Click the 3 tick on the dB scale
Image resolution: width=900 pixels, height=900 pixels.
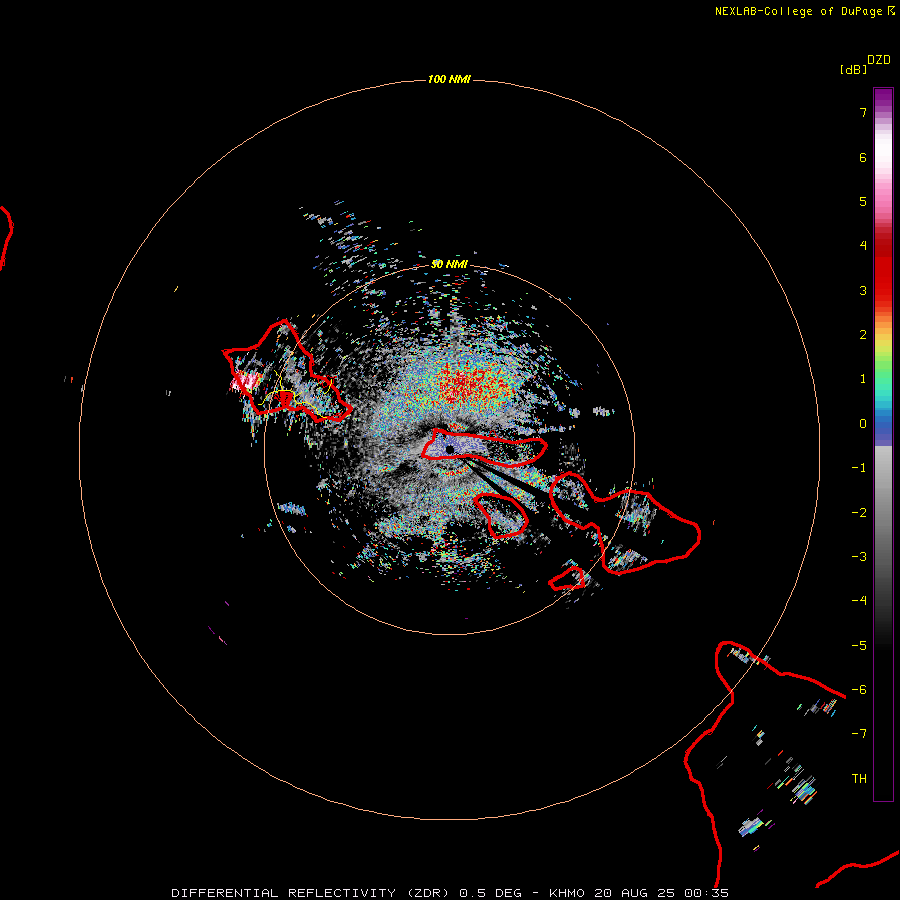pos(863,290)
